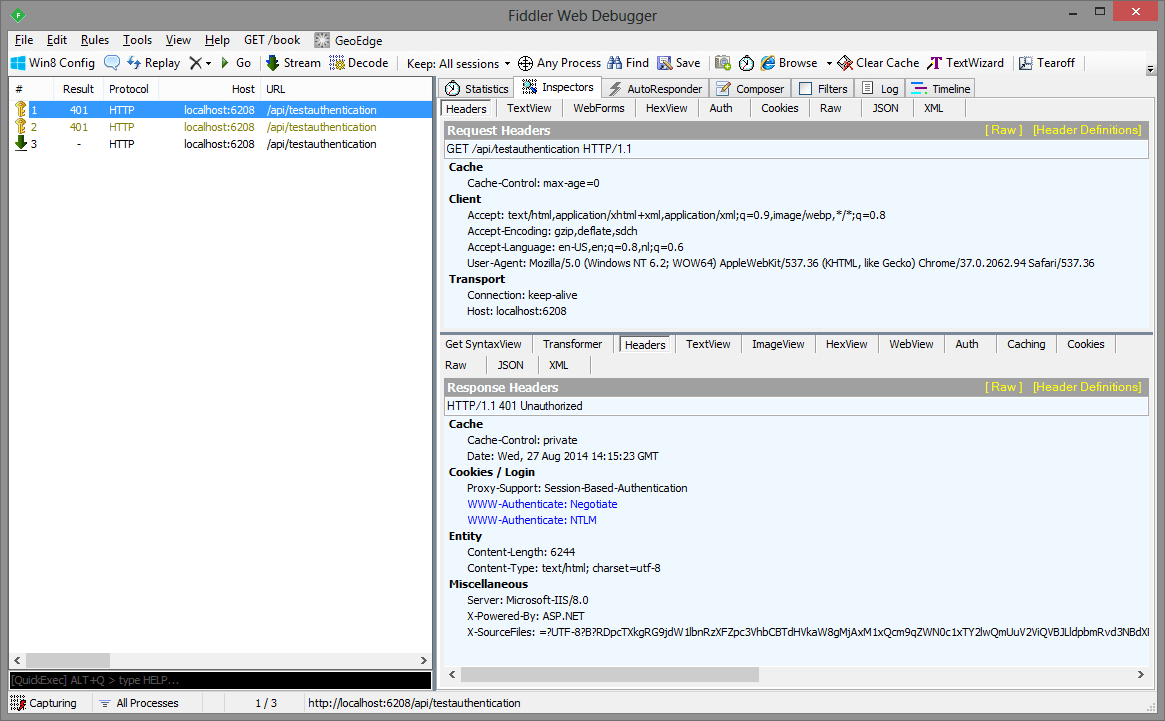Take a screenshot with the camera icon

click(723, 63)
